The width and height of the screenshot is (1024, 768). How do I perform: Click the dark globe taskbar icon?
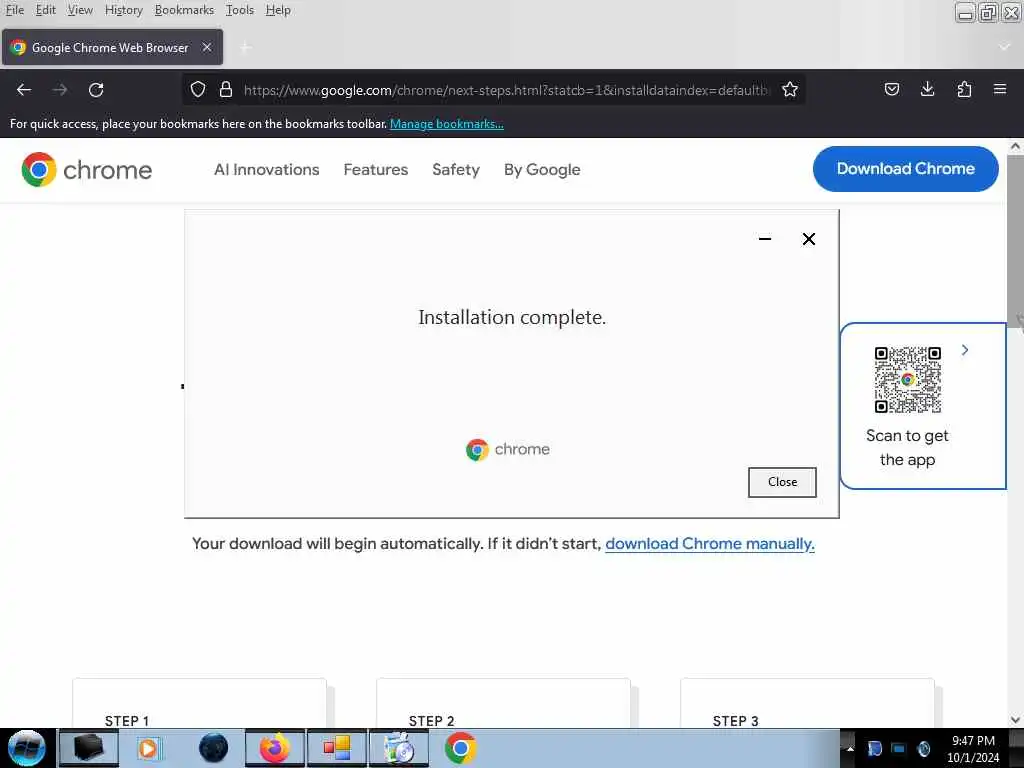(214, 748)
